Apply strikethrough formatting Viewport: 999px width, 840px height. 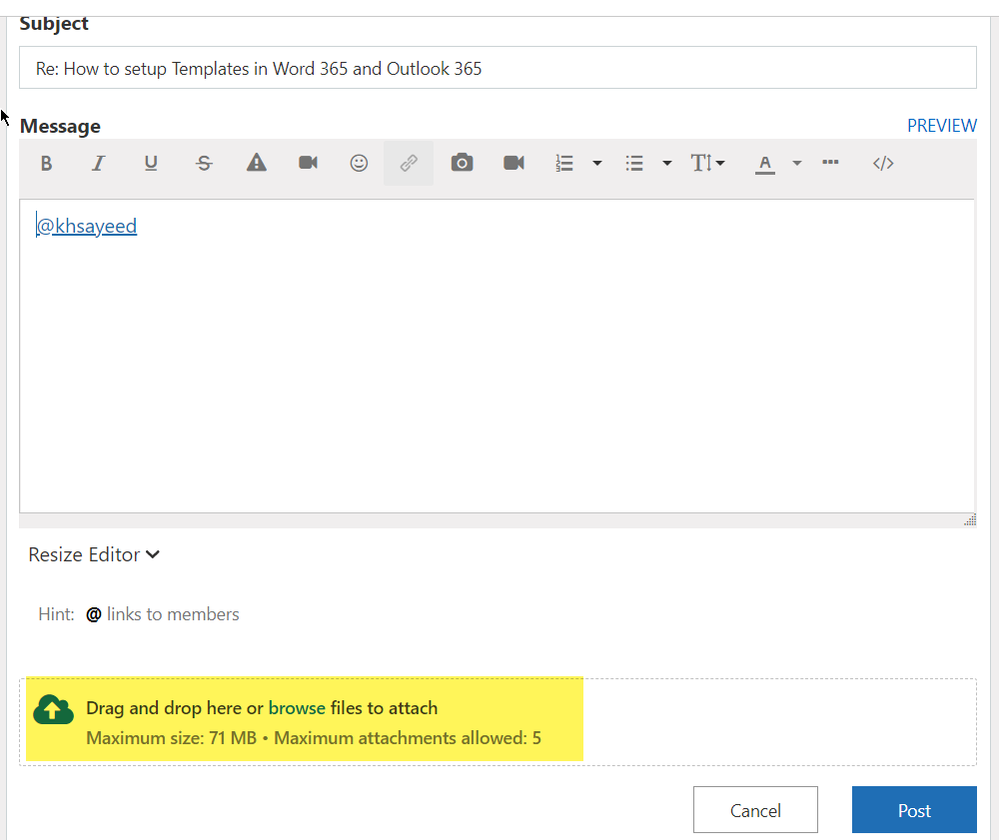[x=204, y=163]
